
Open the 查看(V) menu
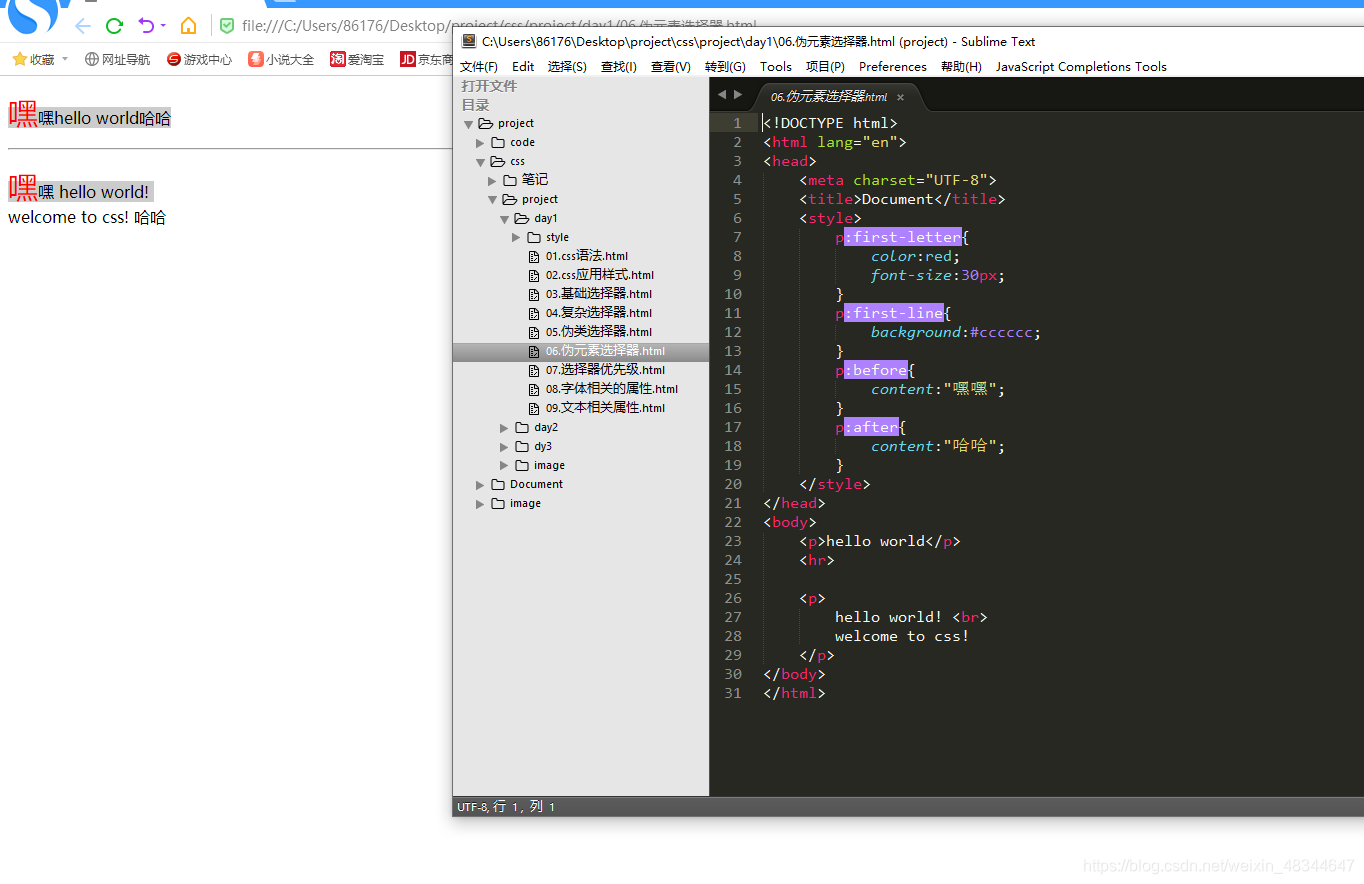(671, 66)
